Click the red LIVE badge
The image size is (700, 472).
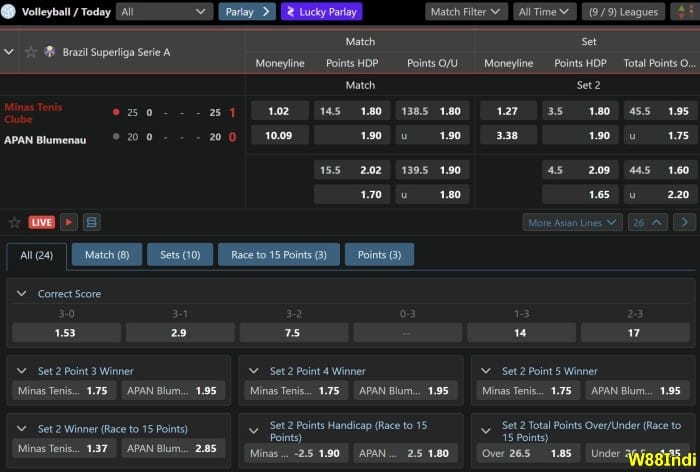(42, 222)
